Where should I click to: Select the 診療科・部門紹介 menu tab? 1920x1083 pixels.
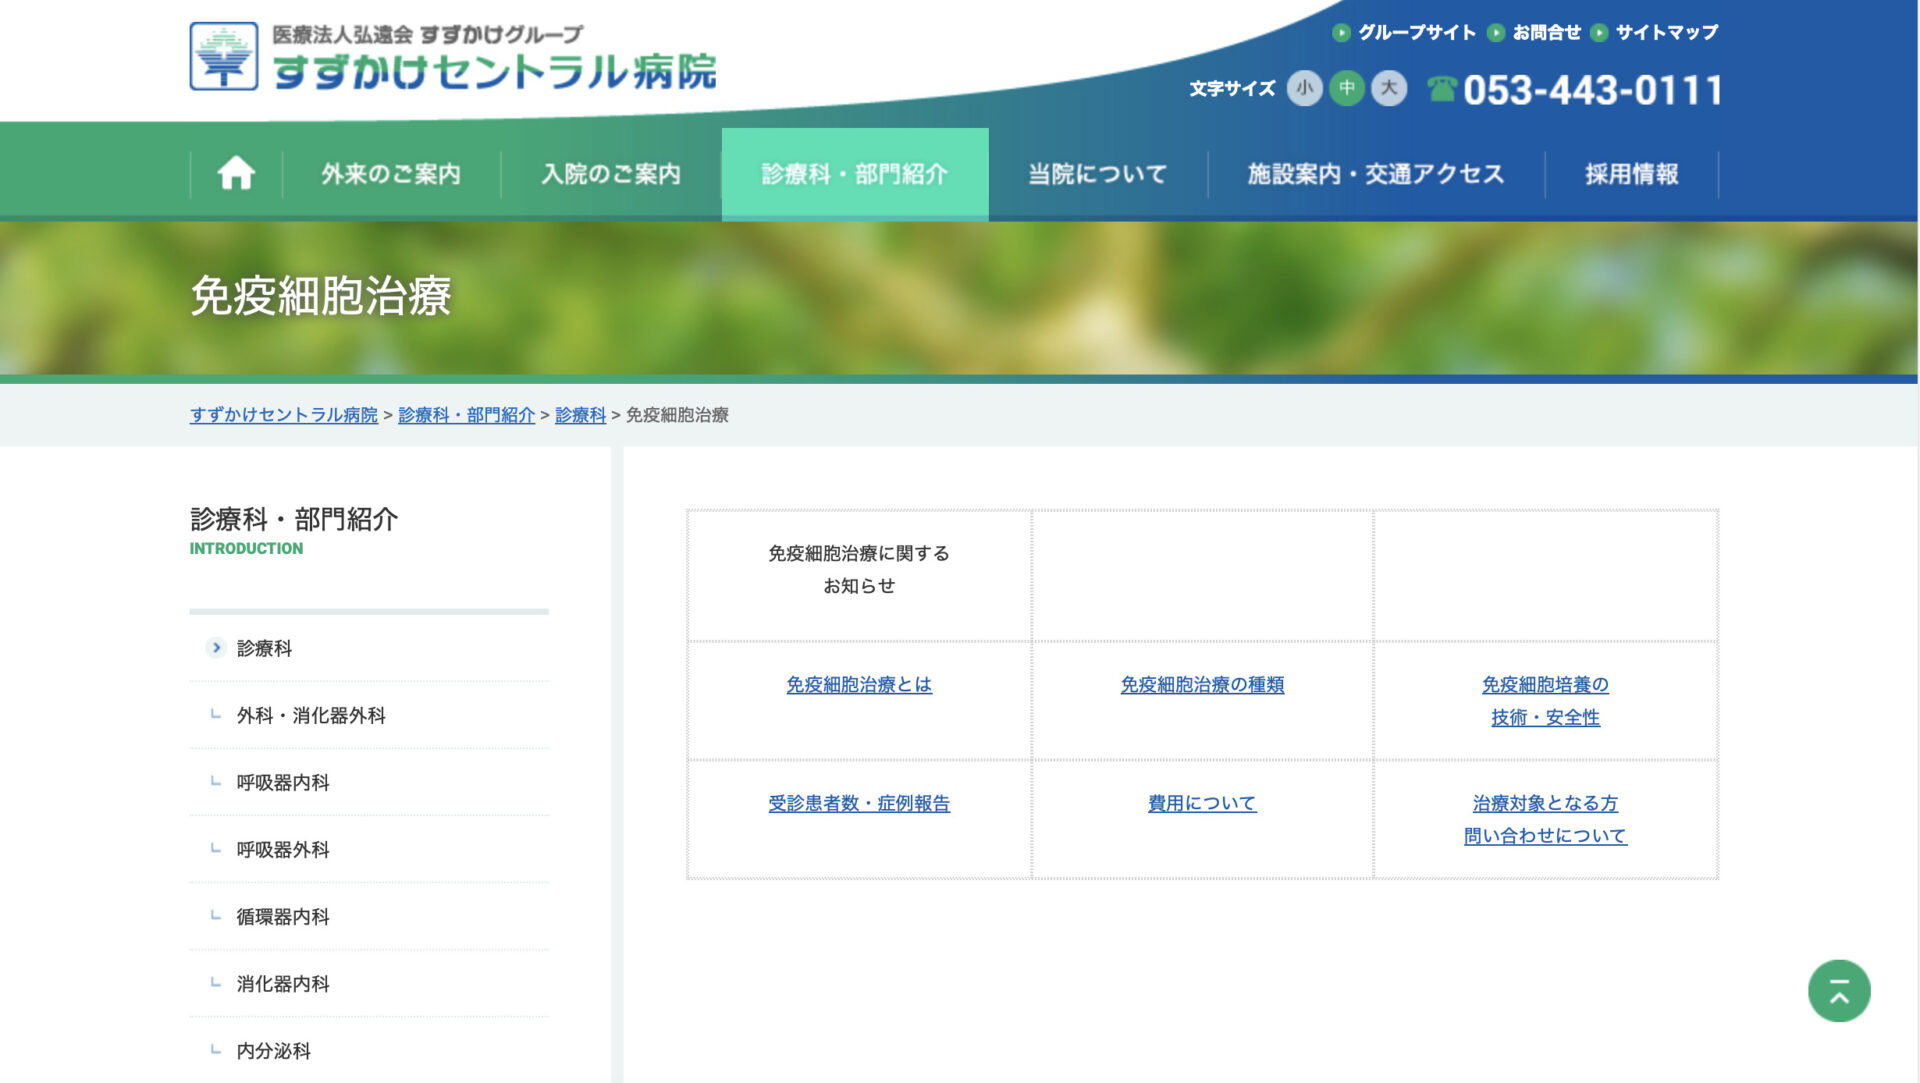tap(855, 174)
